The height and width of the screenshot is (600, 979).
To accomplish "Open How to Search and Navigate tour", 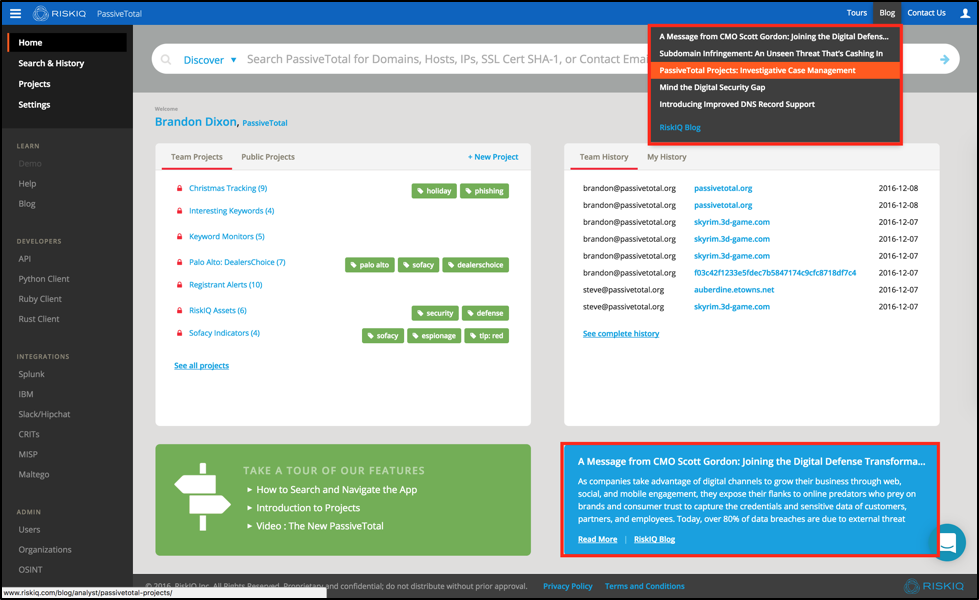I will click(x=337, y=489).
